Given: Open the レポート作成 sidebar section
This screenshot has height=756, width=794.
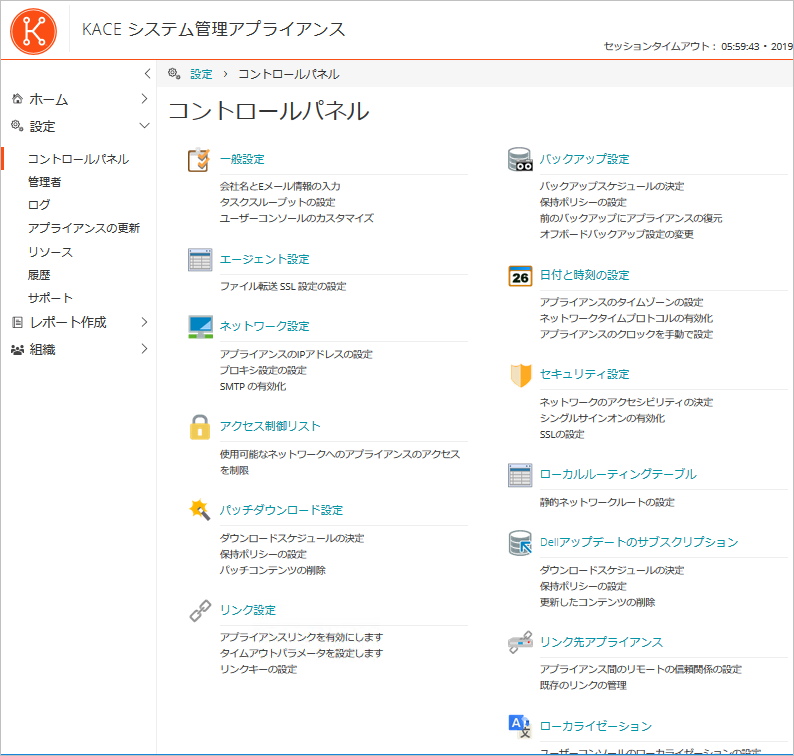Looking at the screenshot, I should coord(68,323).
